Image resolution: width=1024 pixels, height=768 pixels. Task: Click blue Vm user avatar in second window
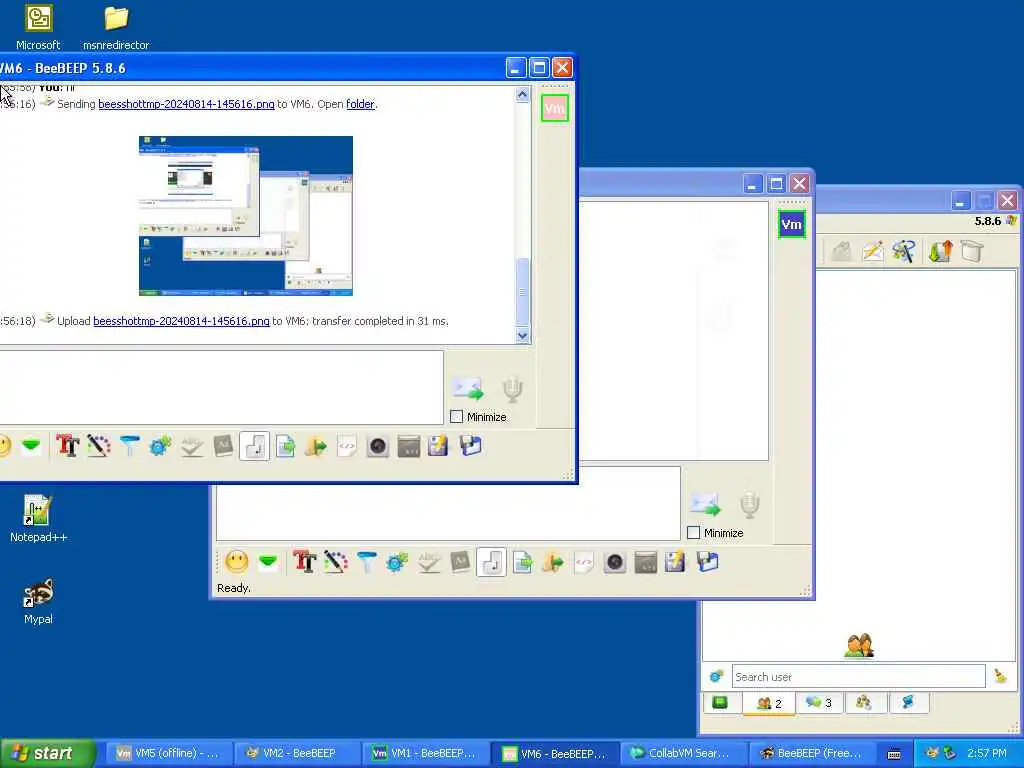[x=792, y=225]
